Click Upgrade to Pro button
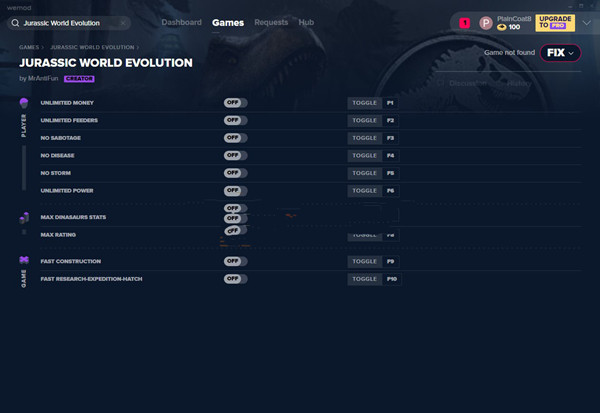This screenshot has width=600, height=413. pyautogui.click(x=555, y=23)
